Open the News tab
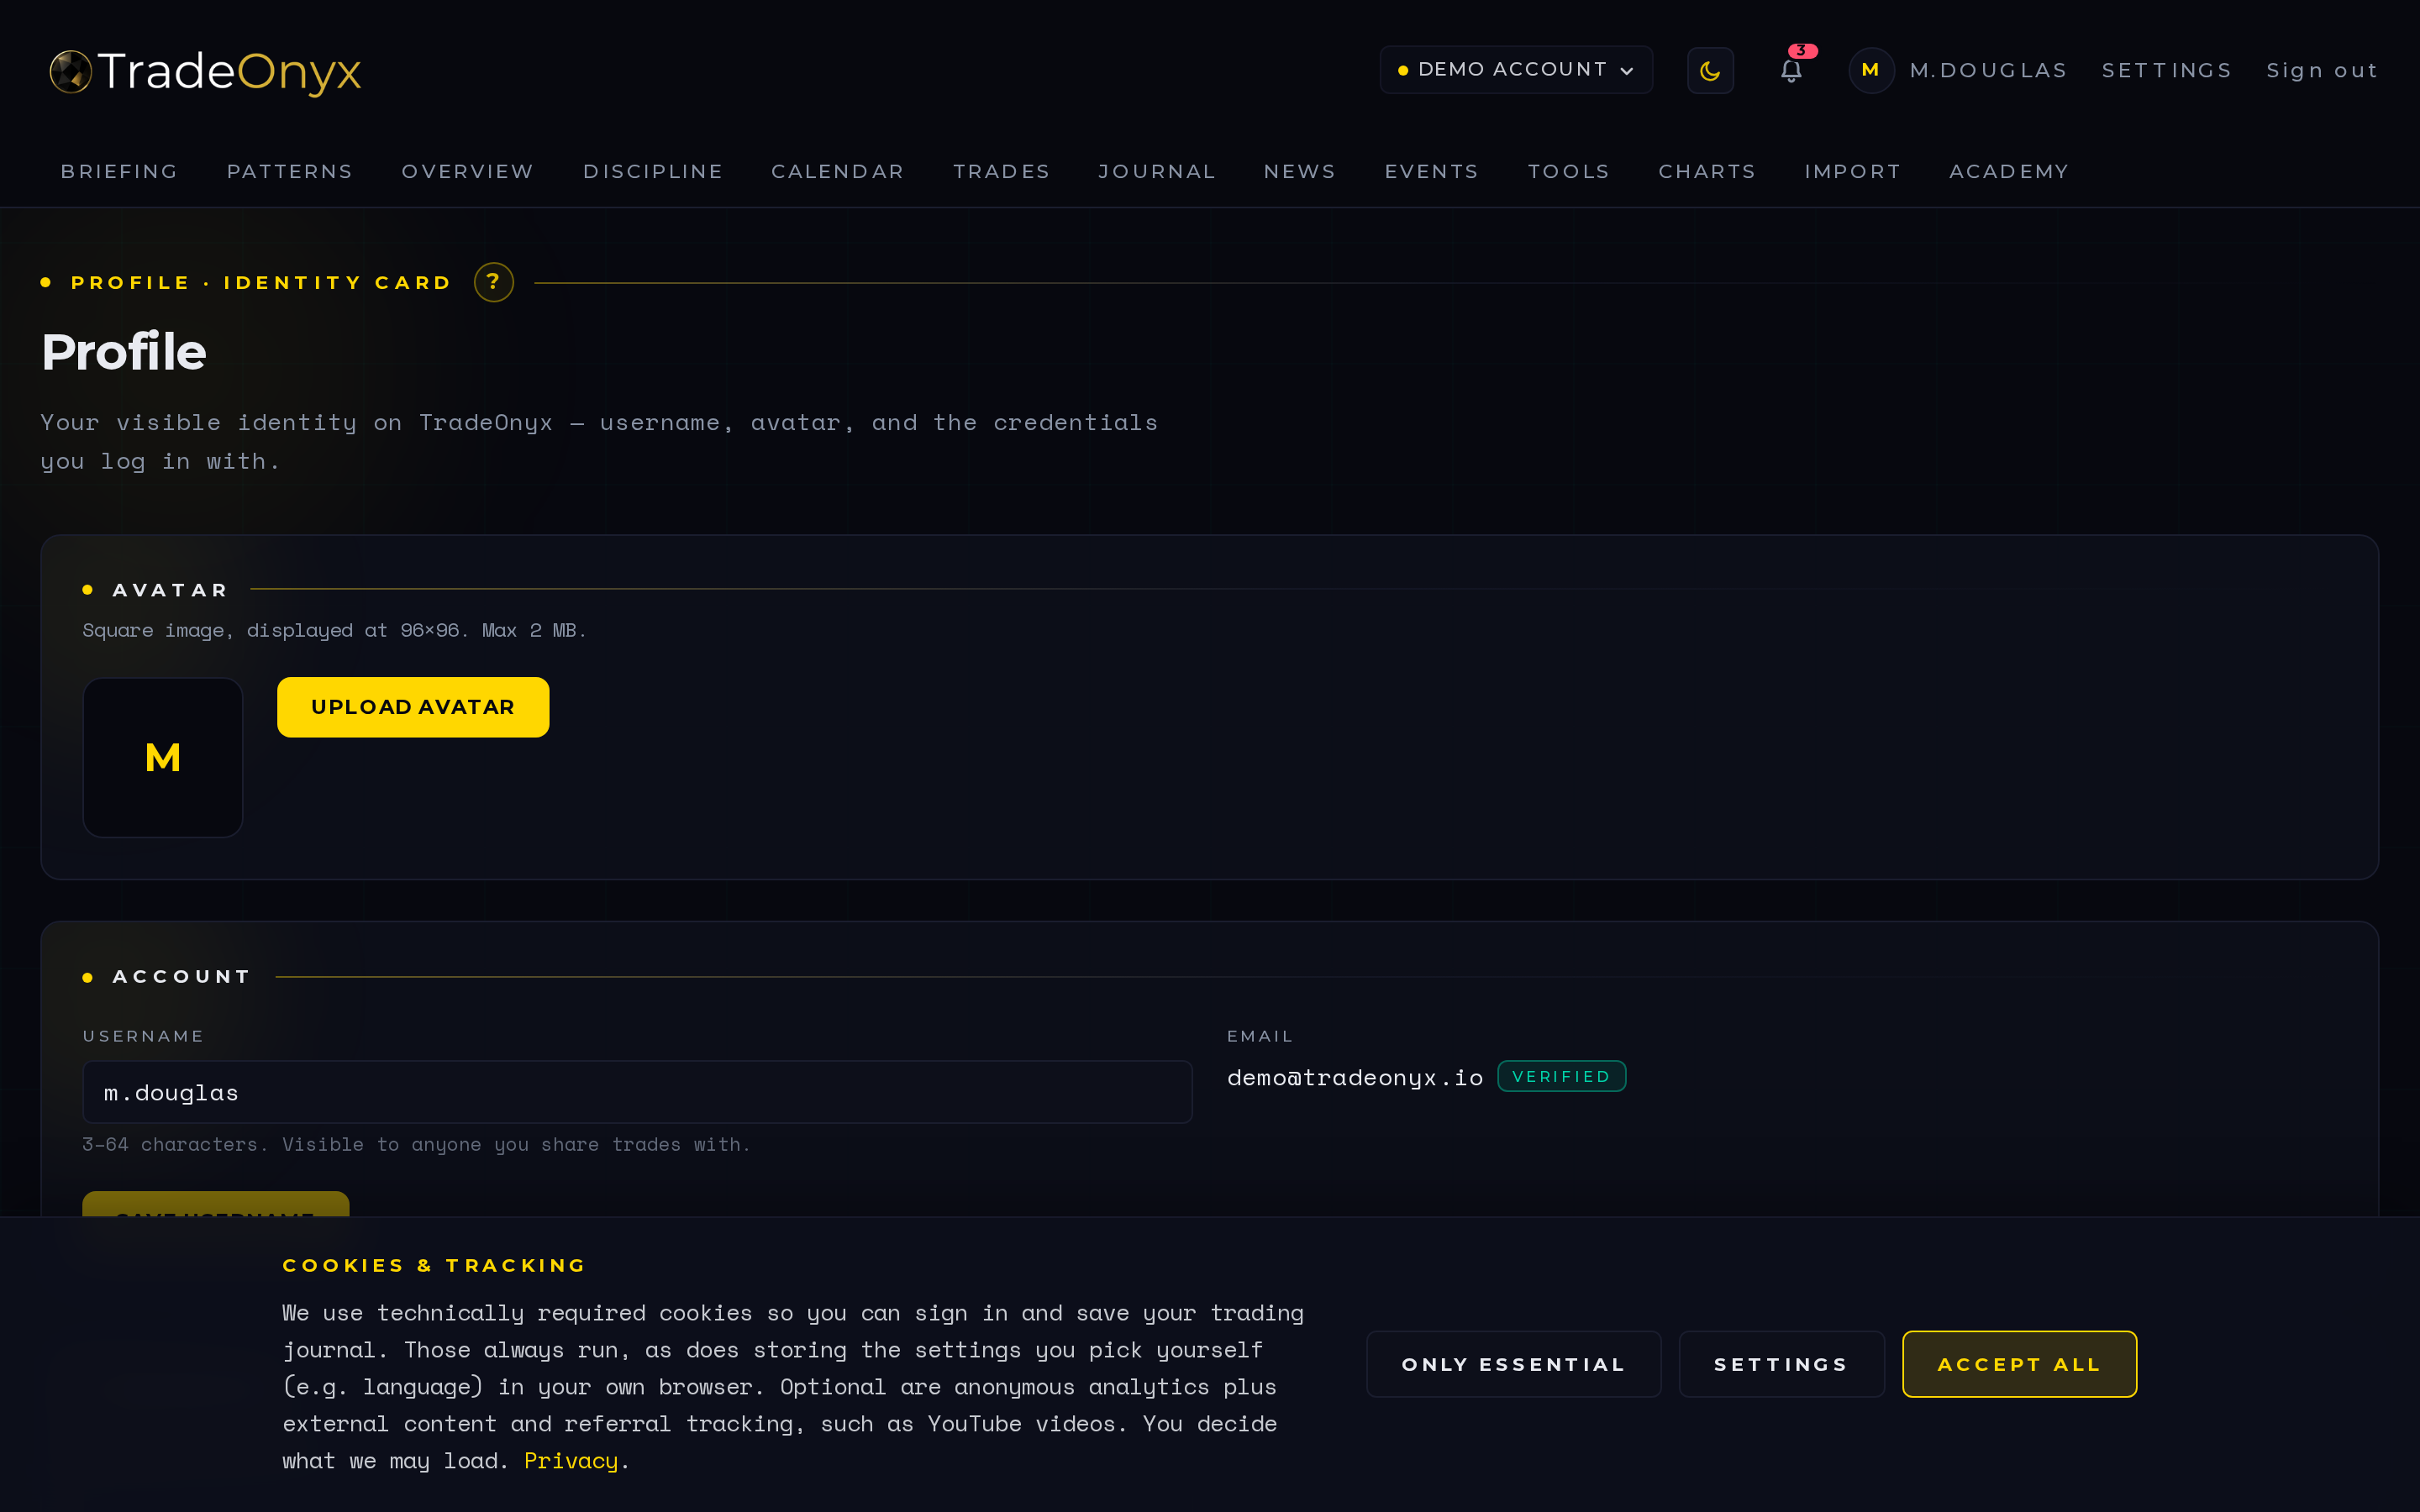 click(x=1300, y=172)
